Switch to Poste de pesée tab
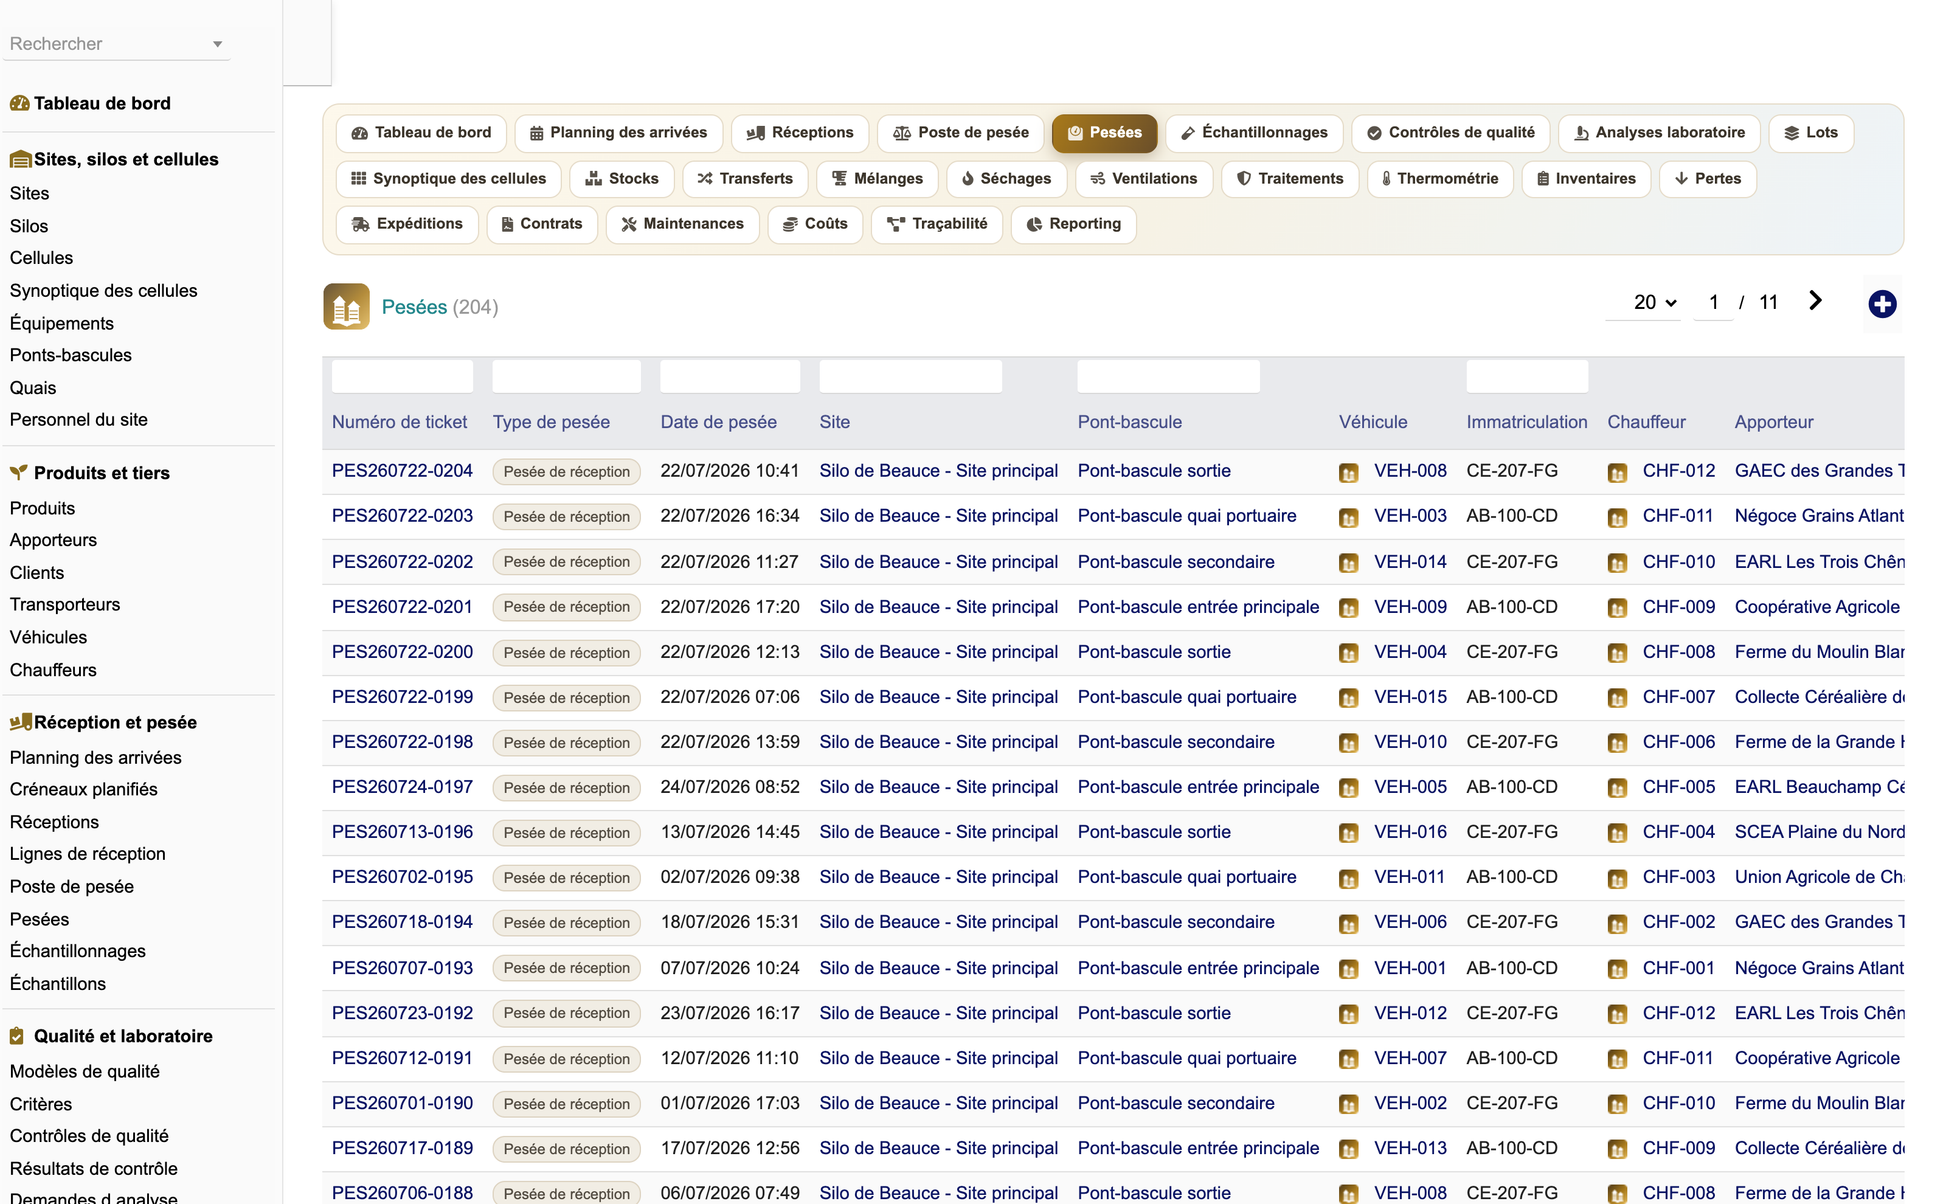The image size is (1946, 1204). pyautogui.click(x=960, y=133)
